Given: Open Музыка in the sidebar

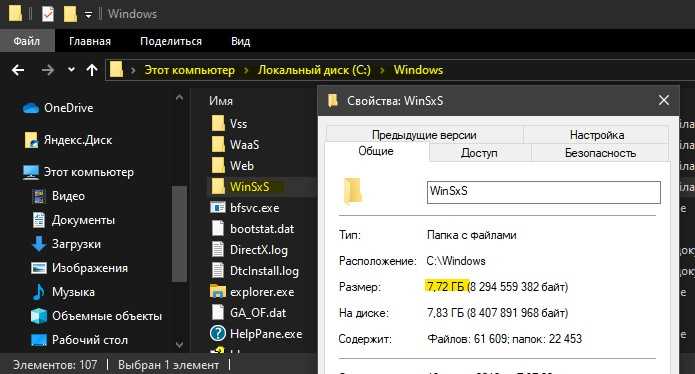Looking at the screenshot, I should (x=73, y=292).
